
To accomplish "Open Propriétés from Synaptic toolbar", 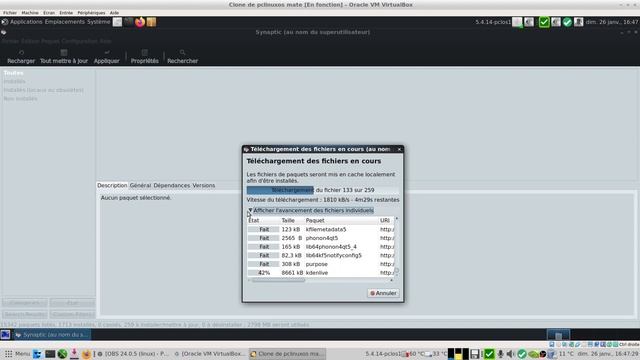I will [144, 56].
